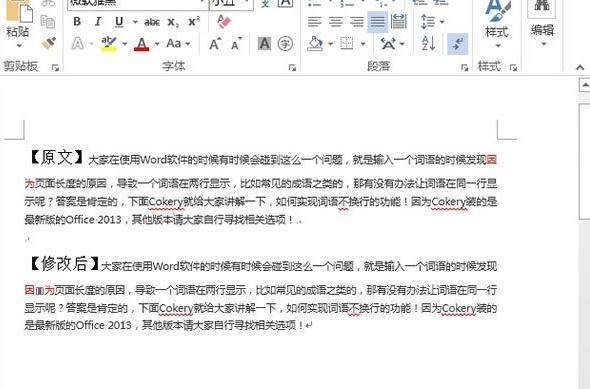Screen dimensions: 590x389
Task: Toggle justified alignment
Action: pos(378,21)
